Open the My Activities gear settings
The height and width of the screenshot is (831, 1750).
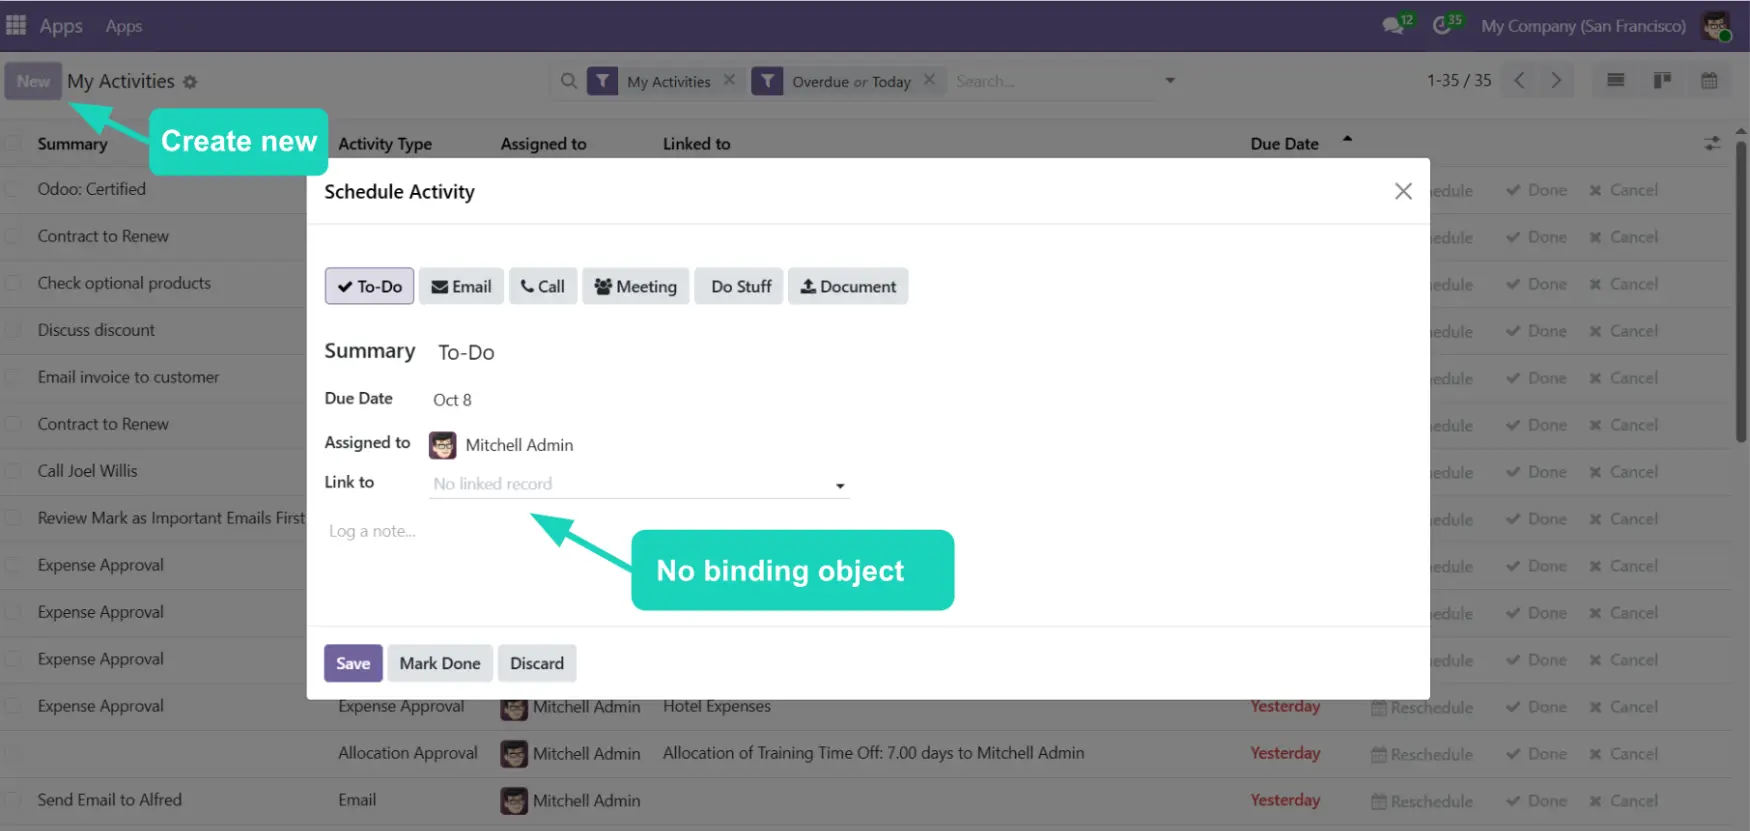(x=190, y=82)
